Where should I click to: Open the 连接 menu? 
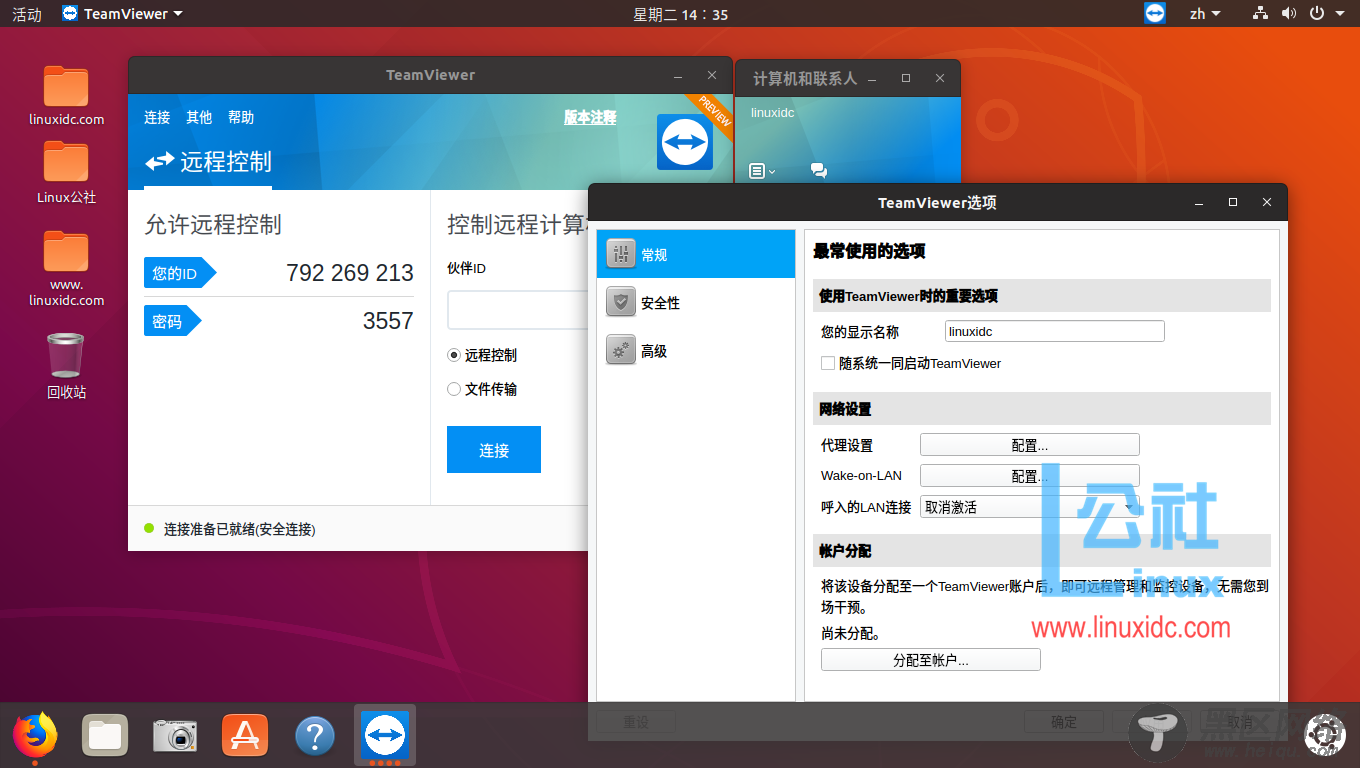tap(157, 117)
